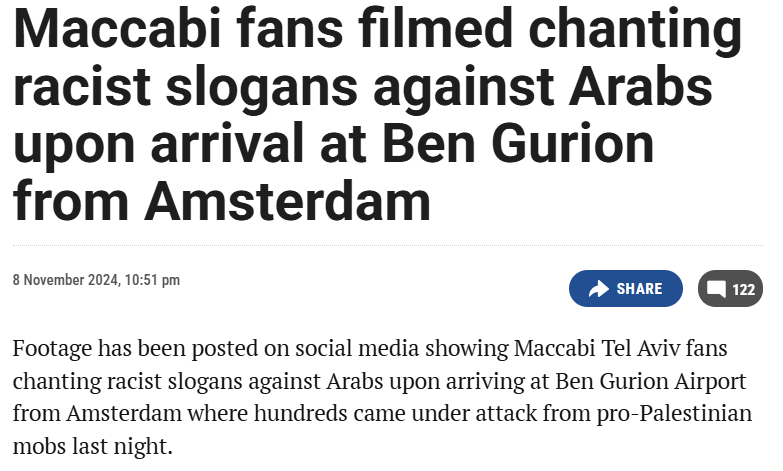Click 'Ben Gurion Airport' in the paragraph

pyautogui.click(x=651, y=381)
